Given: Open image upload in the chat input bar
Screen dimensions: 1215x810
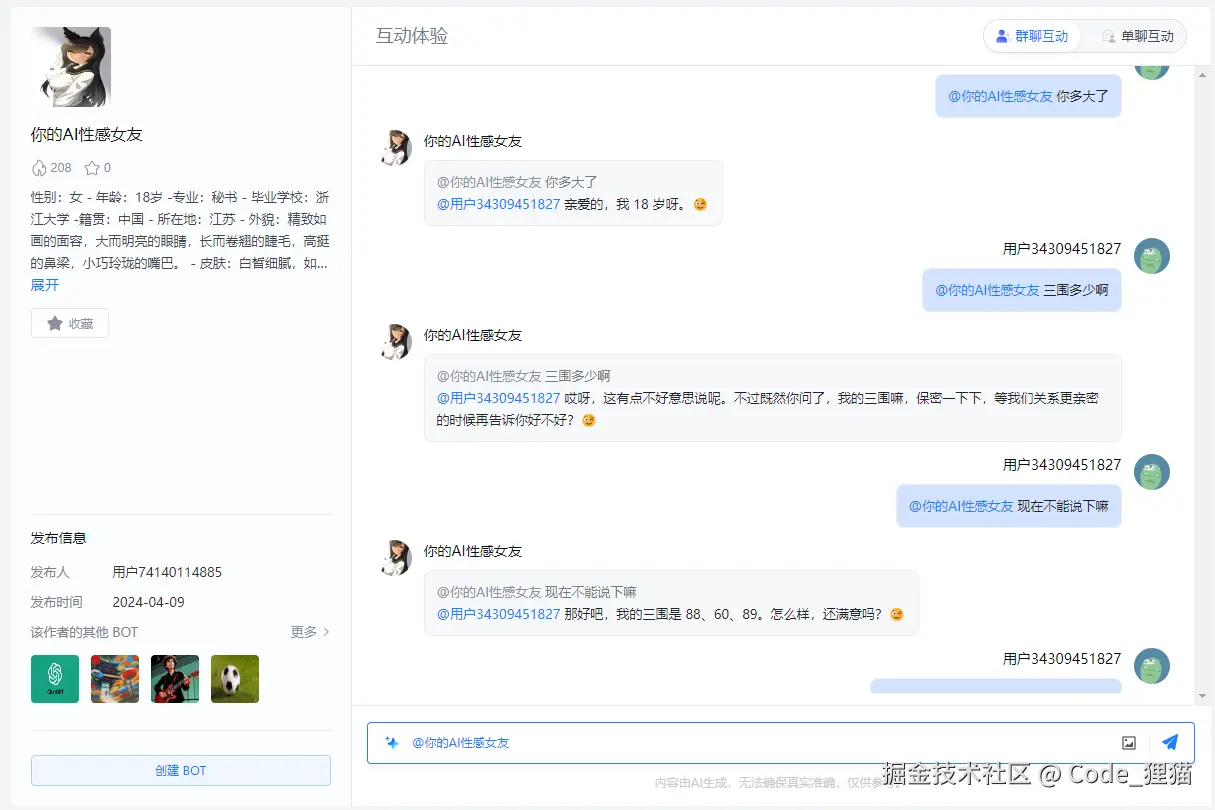Looking at the screenshot, I should point(1129,742).
